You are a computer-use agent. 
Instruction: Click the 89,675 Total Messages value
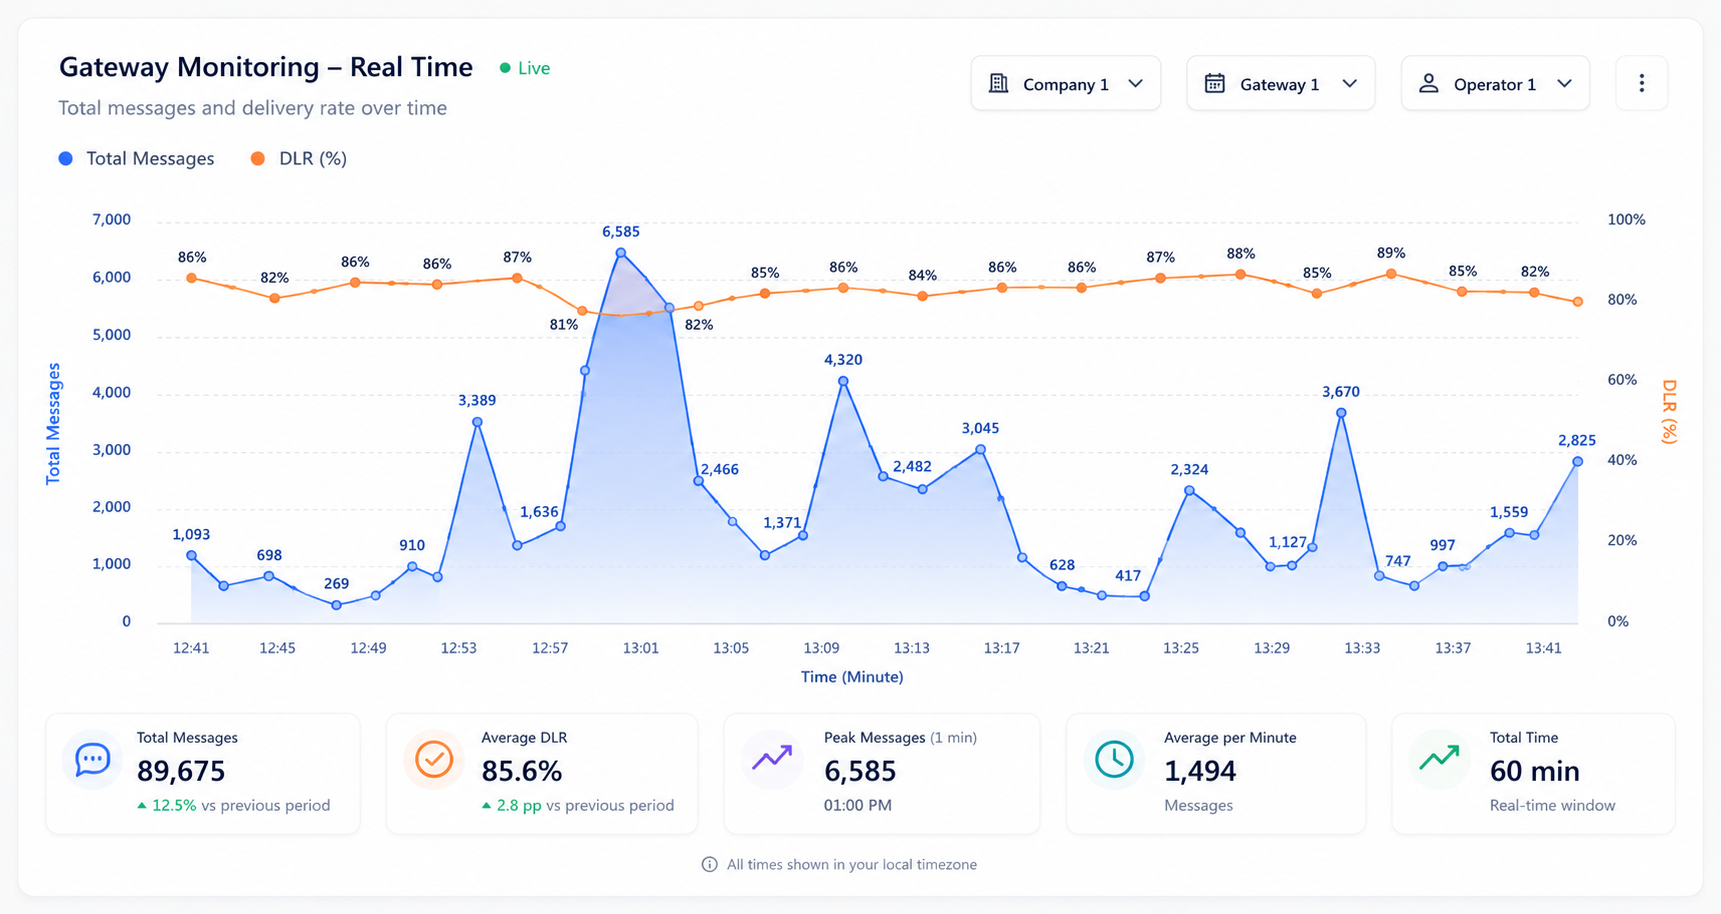181,771
